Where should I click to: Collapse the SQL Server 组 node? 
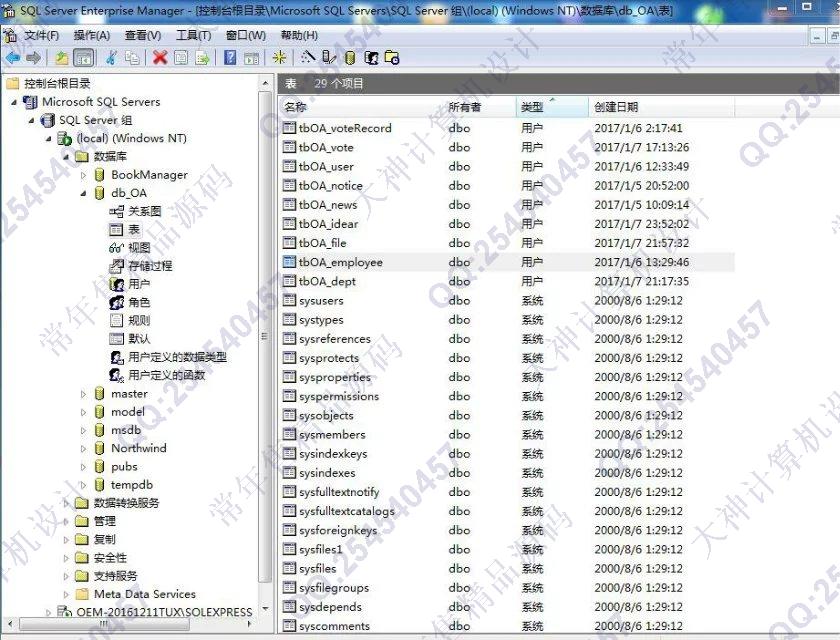pos(31,120)
